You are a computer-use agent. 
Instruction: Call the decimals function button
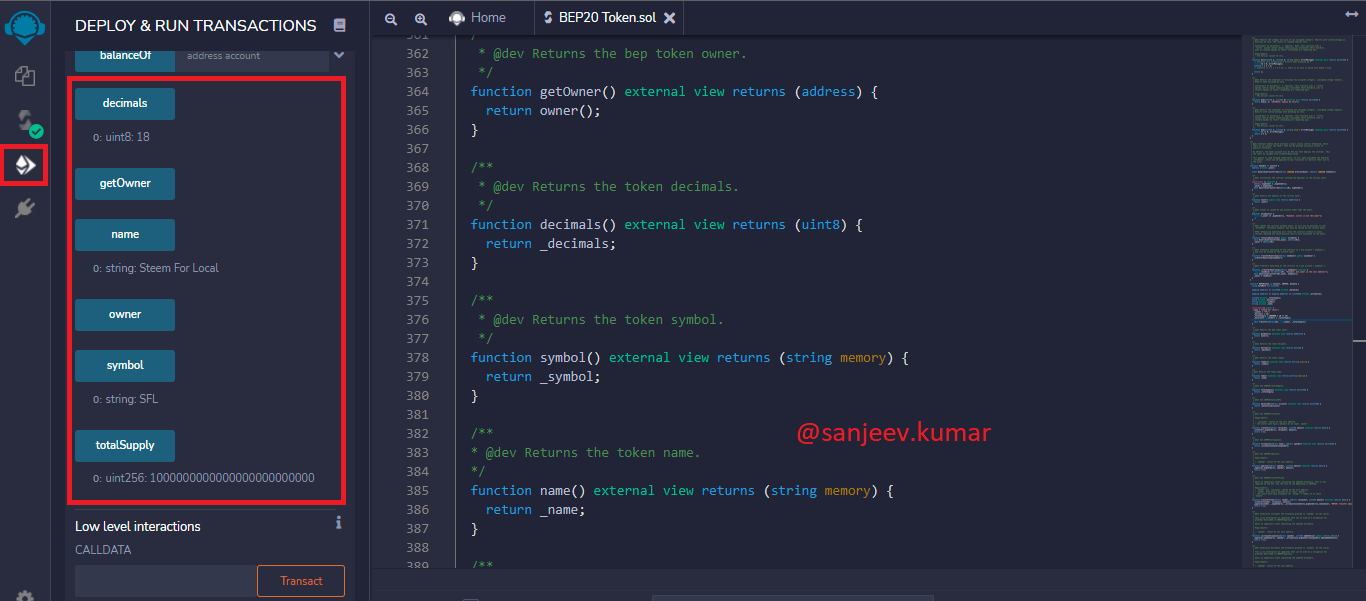pyautogui.click(x=125, y=103)
